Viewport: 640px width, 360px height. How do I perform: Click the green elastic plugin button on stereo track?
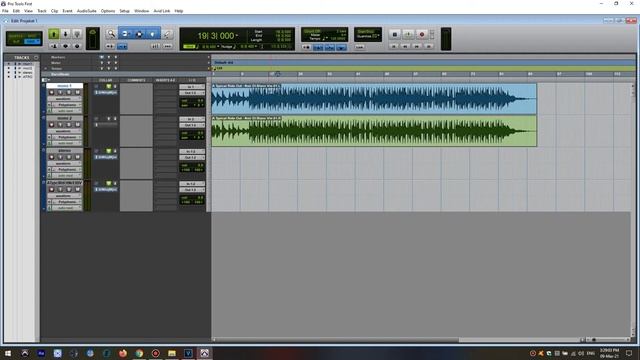109,151
